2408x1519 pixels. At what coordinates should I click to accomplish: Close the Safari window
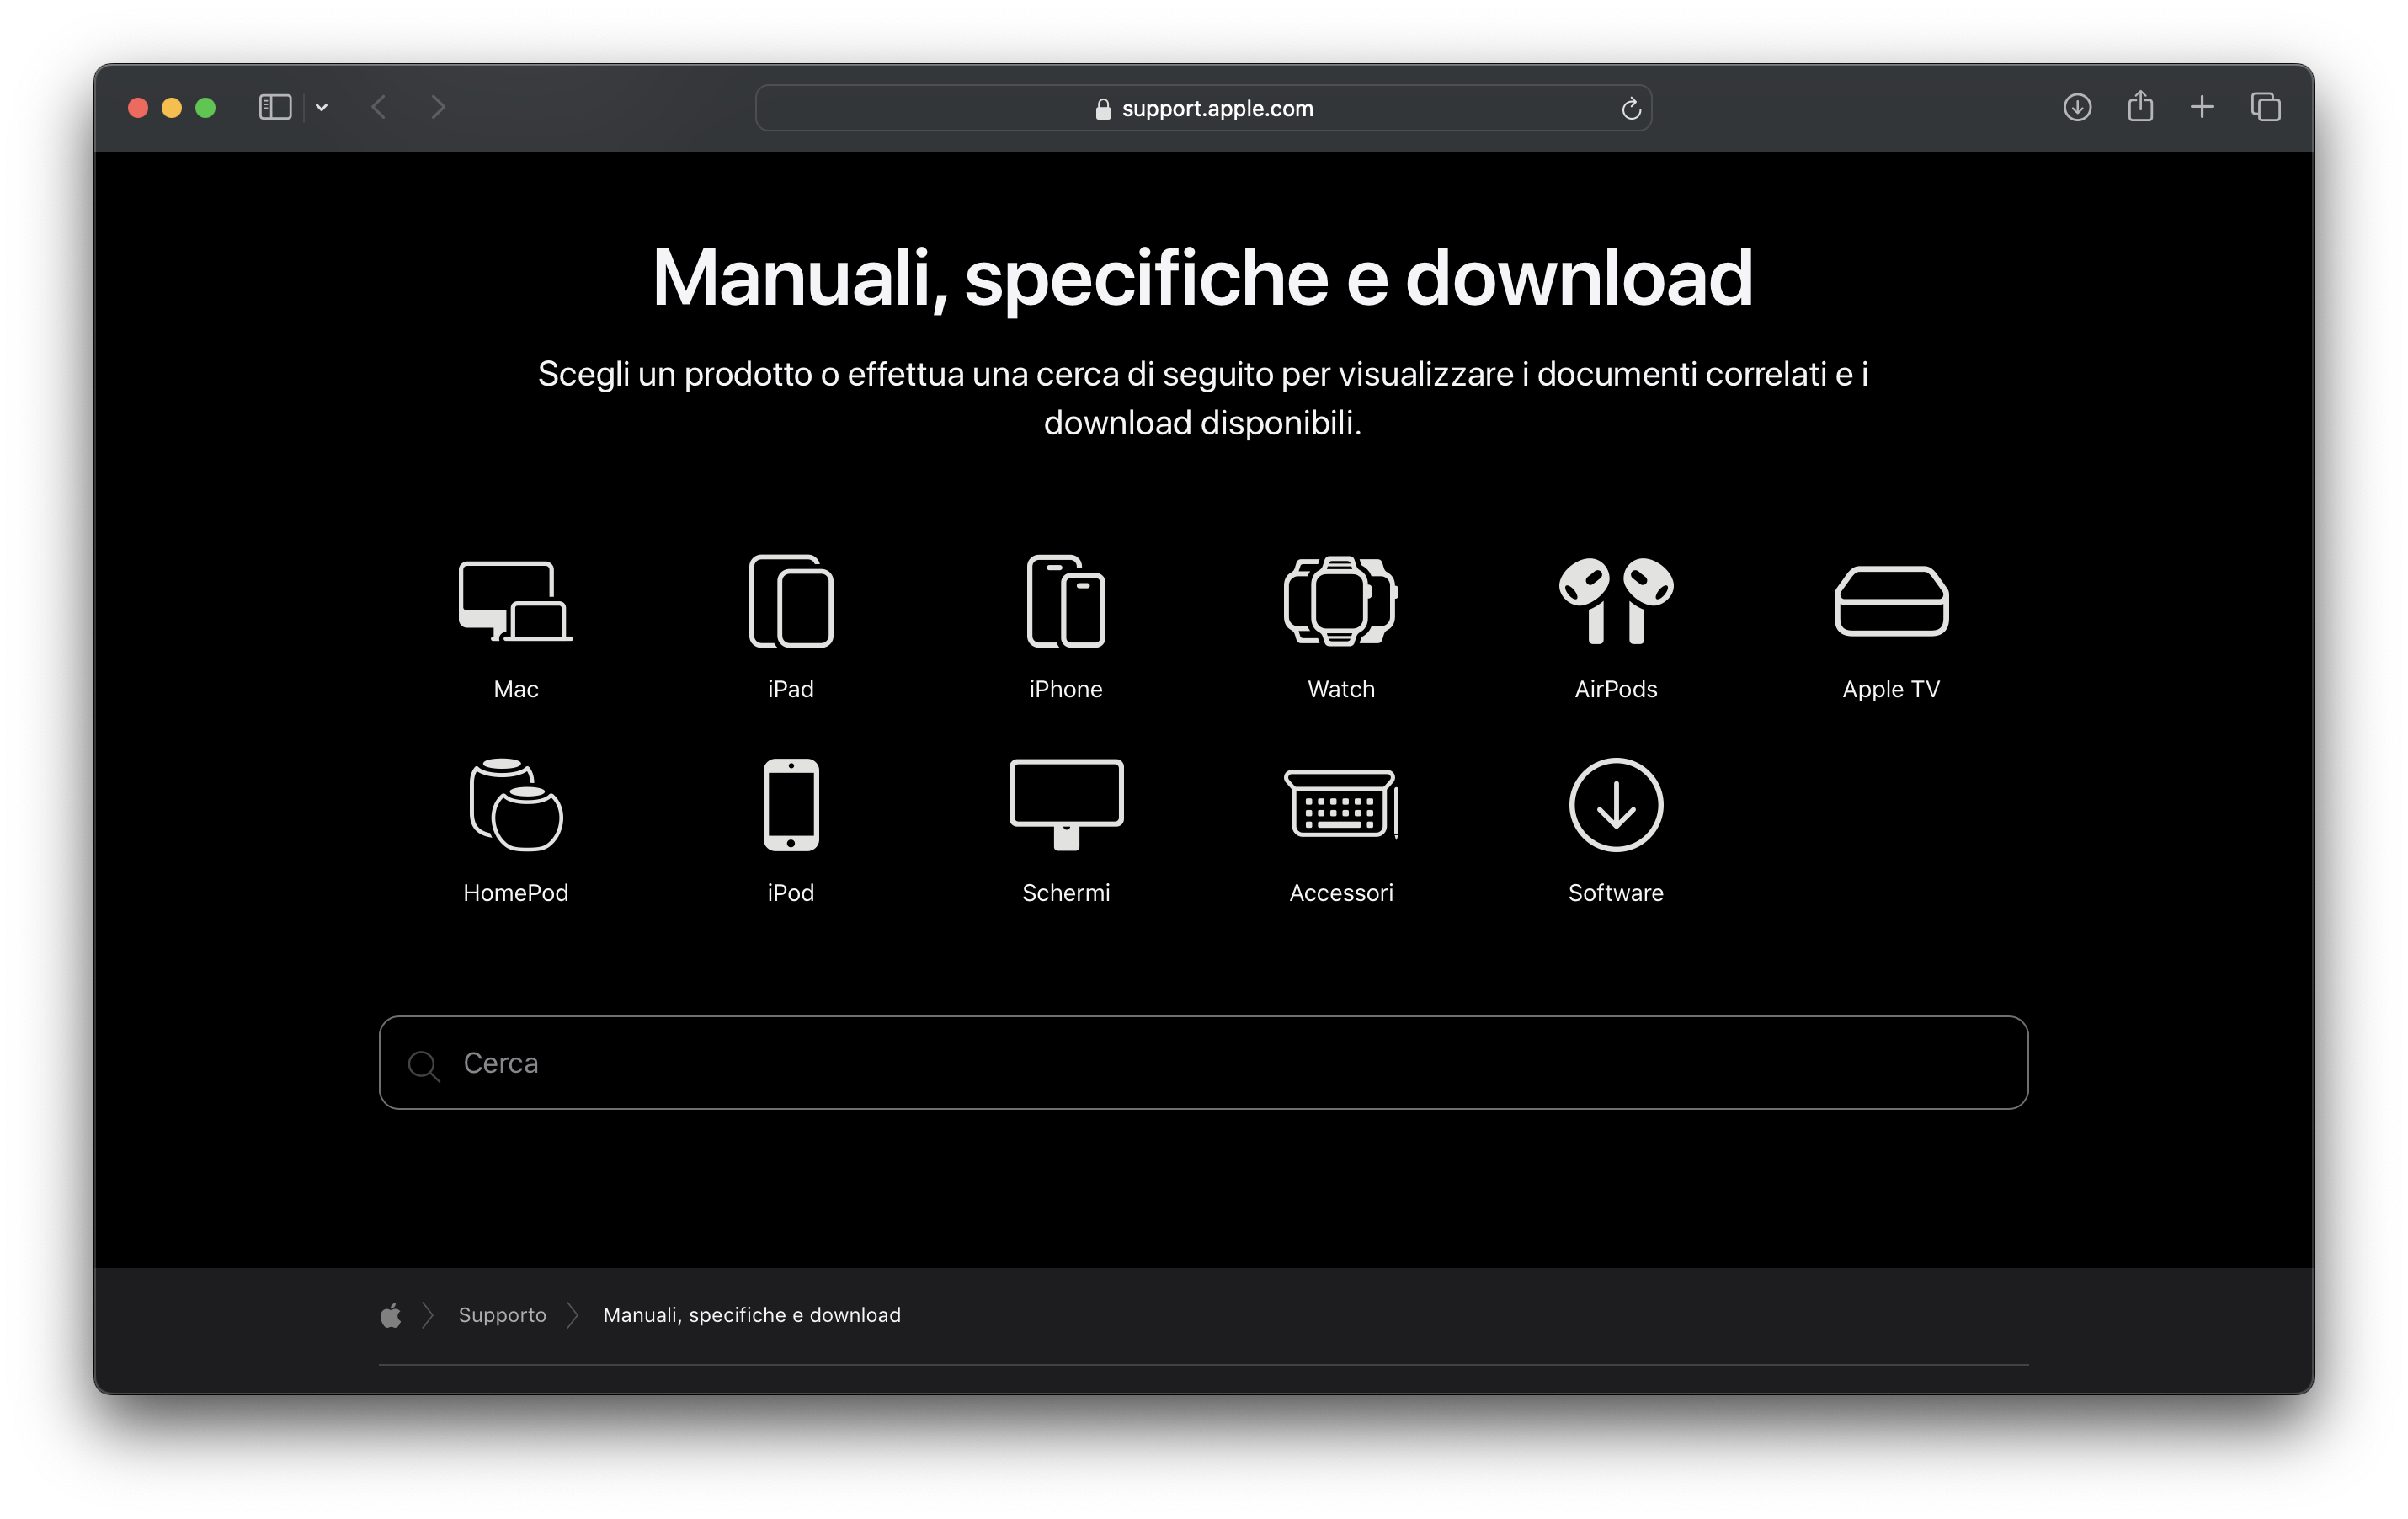coord(138,107)
